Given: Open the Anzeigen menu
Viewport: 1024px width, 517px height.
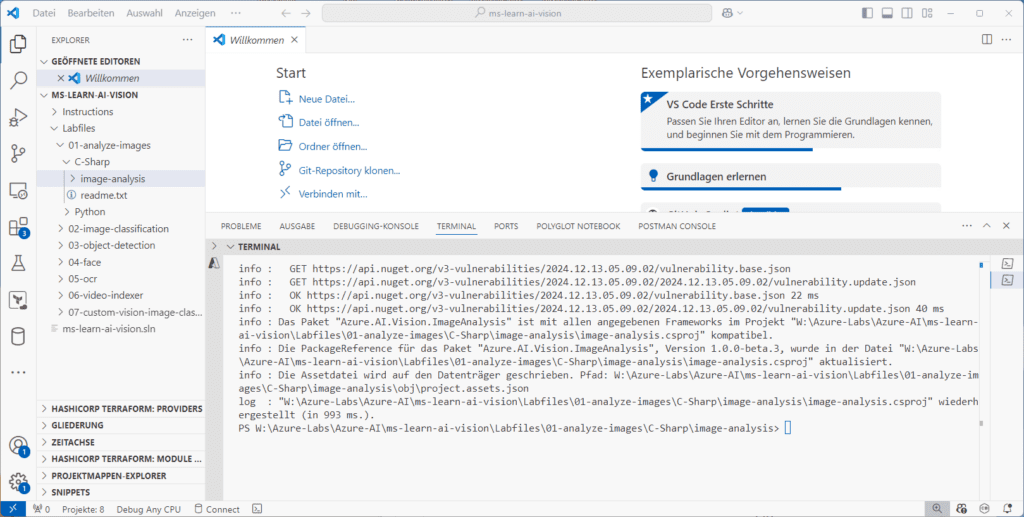Looking at the screenshot, I should pyautogui.click(x=195, y=13).
